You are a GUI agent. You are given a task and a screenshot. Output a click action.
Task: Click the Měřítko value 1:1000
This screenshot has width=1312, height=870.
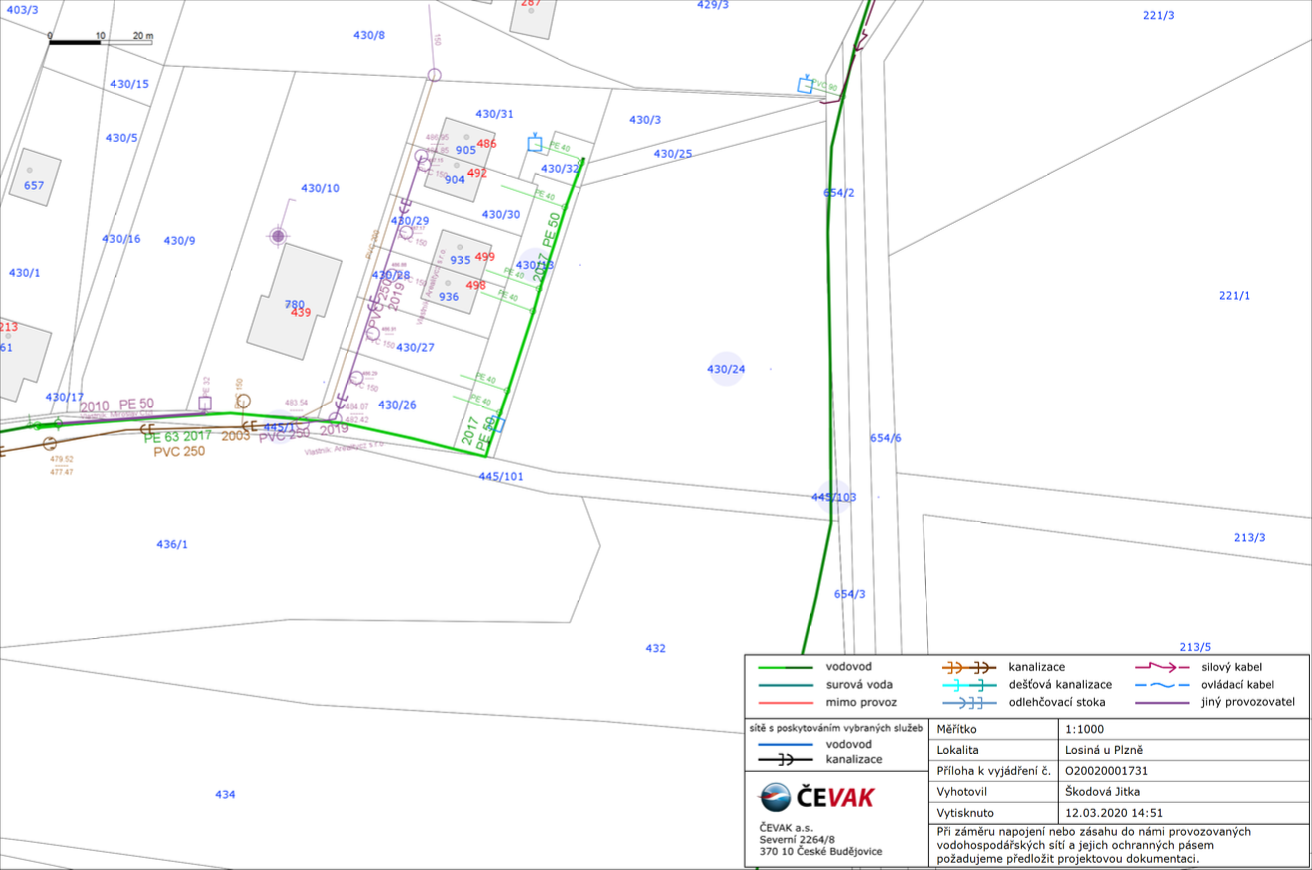click(x=1085, y=729)
